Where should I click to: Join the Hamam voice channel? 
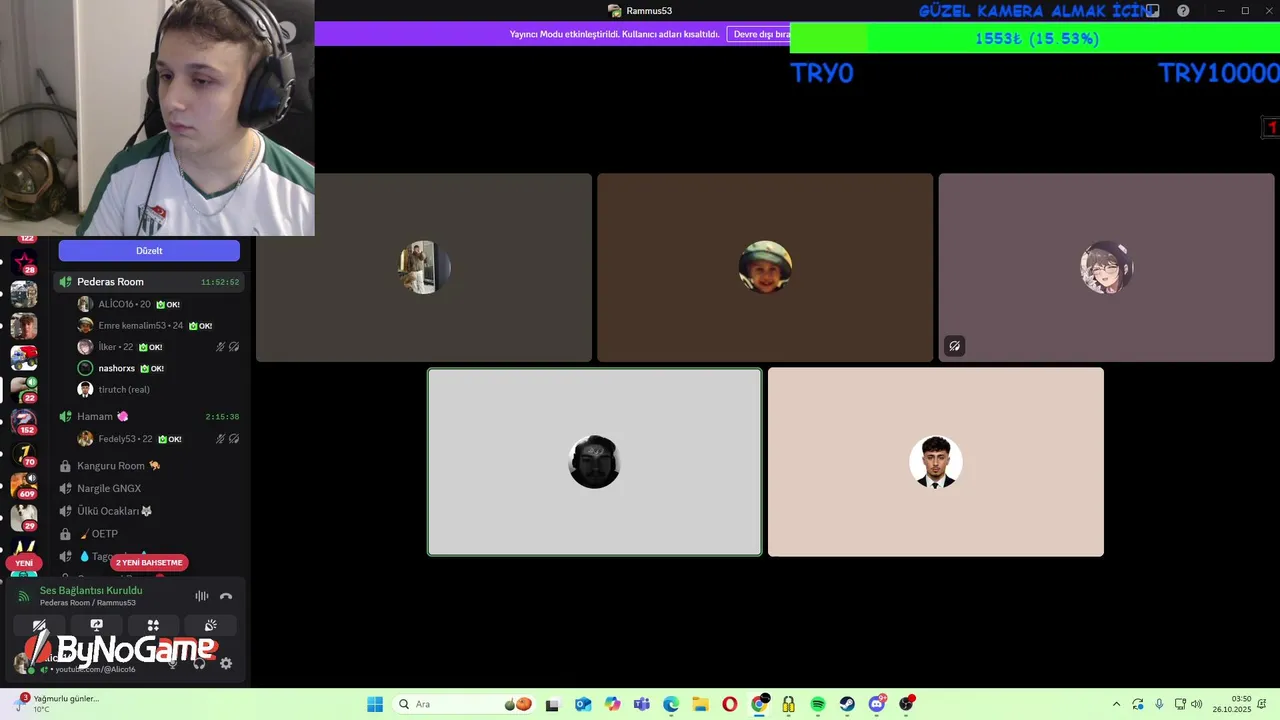click(x=149, y=416)
